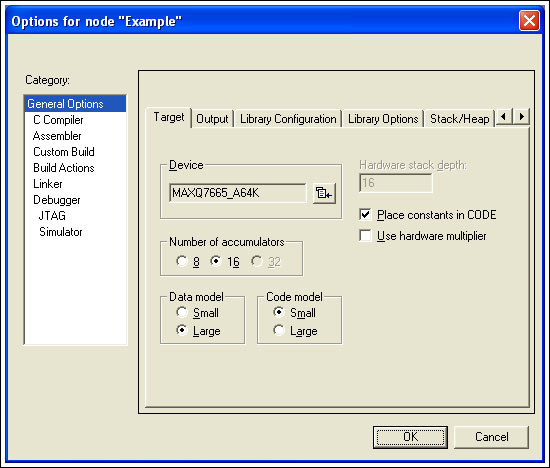Switch to the Output tab
This screenshot has width=550, height=468.
[212, 119]
